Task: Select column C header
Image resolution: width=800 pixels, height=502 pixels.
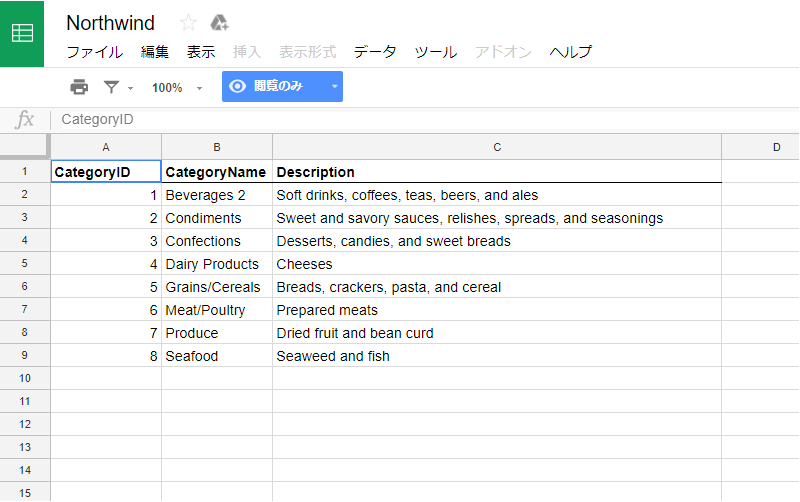Action: click(x=497, y=147)
